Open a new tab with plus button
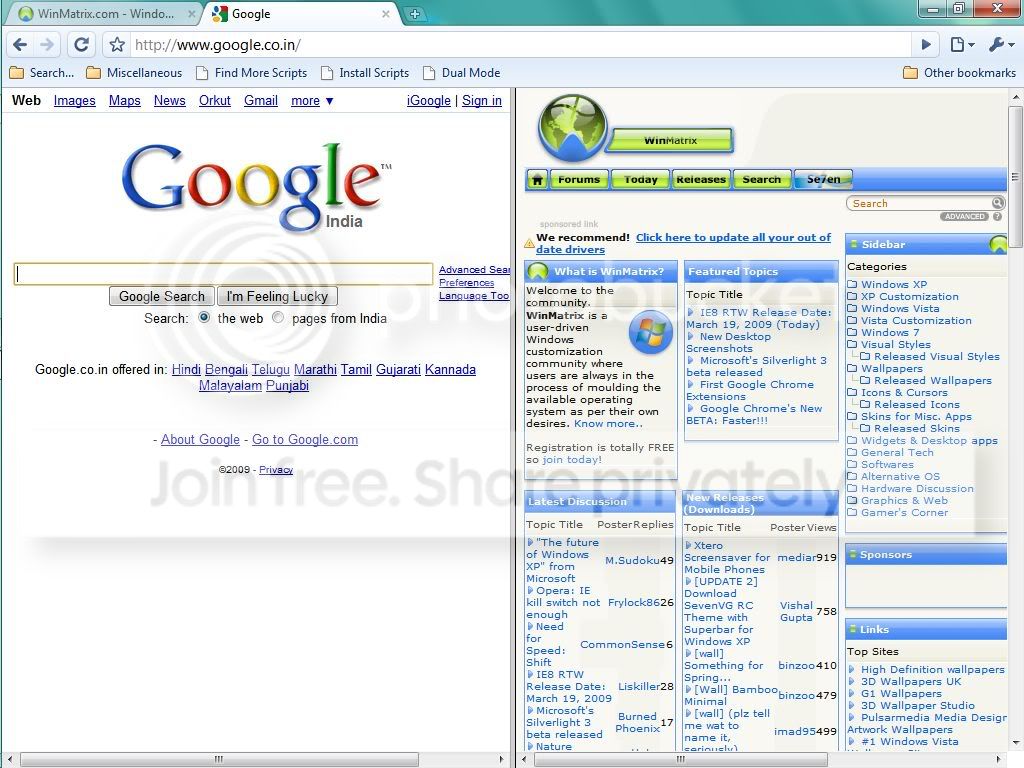This screenshot has width=1024, height=768. 414,14
